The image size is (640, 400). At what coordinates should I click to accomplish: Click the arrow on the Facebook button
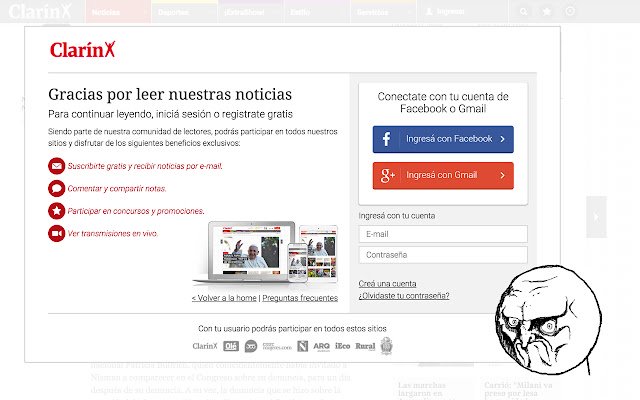(x=502, y=139)
